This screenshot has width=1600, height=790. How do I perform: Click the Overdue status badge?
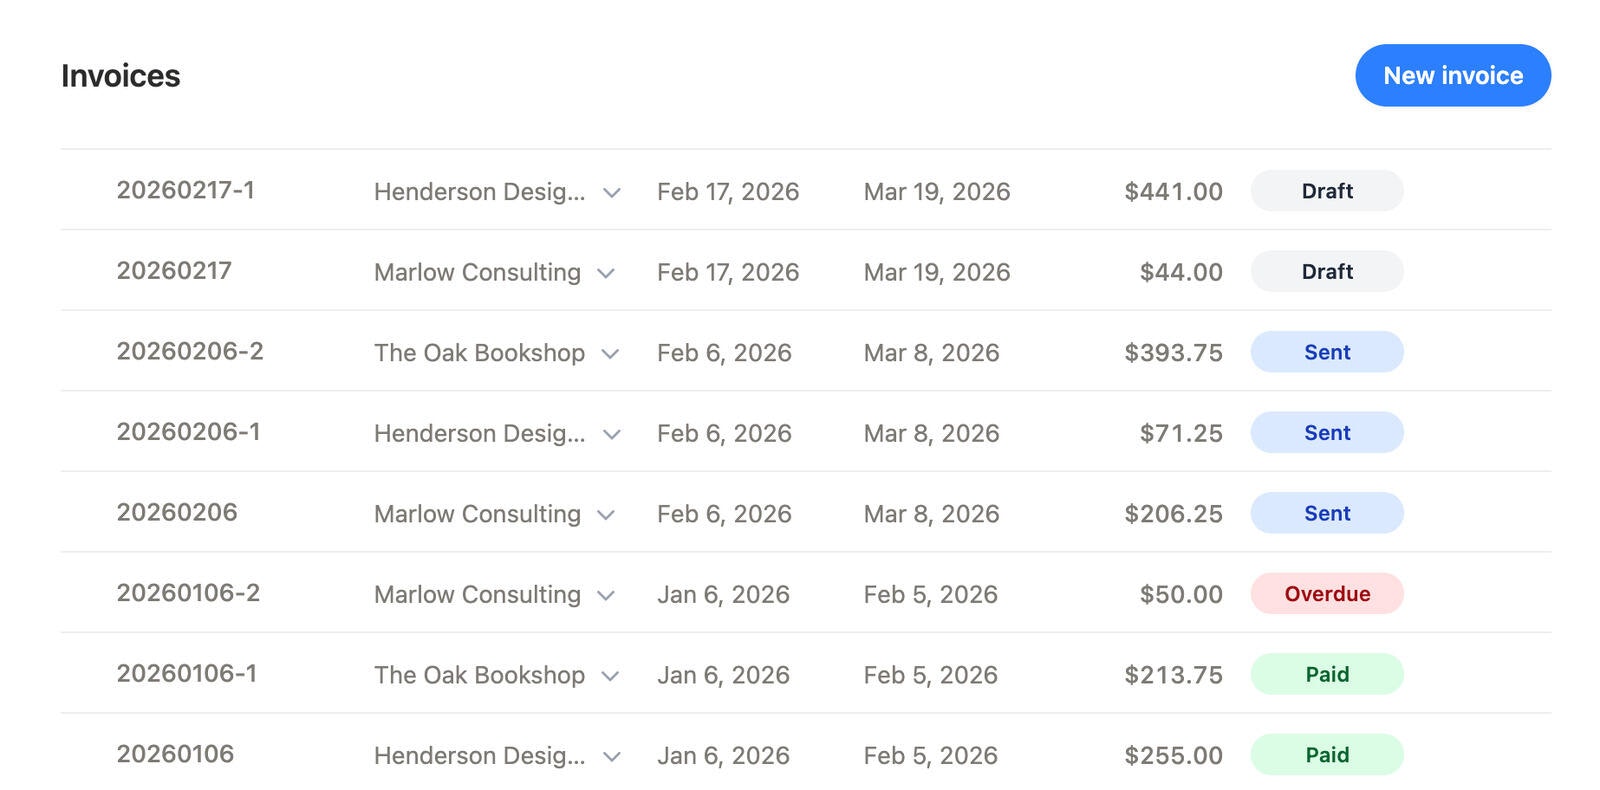tap(1327, 593)
